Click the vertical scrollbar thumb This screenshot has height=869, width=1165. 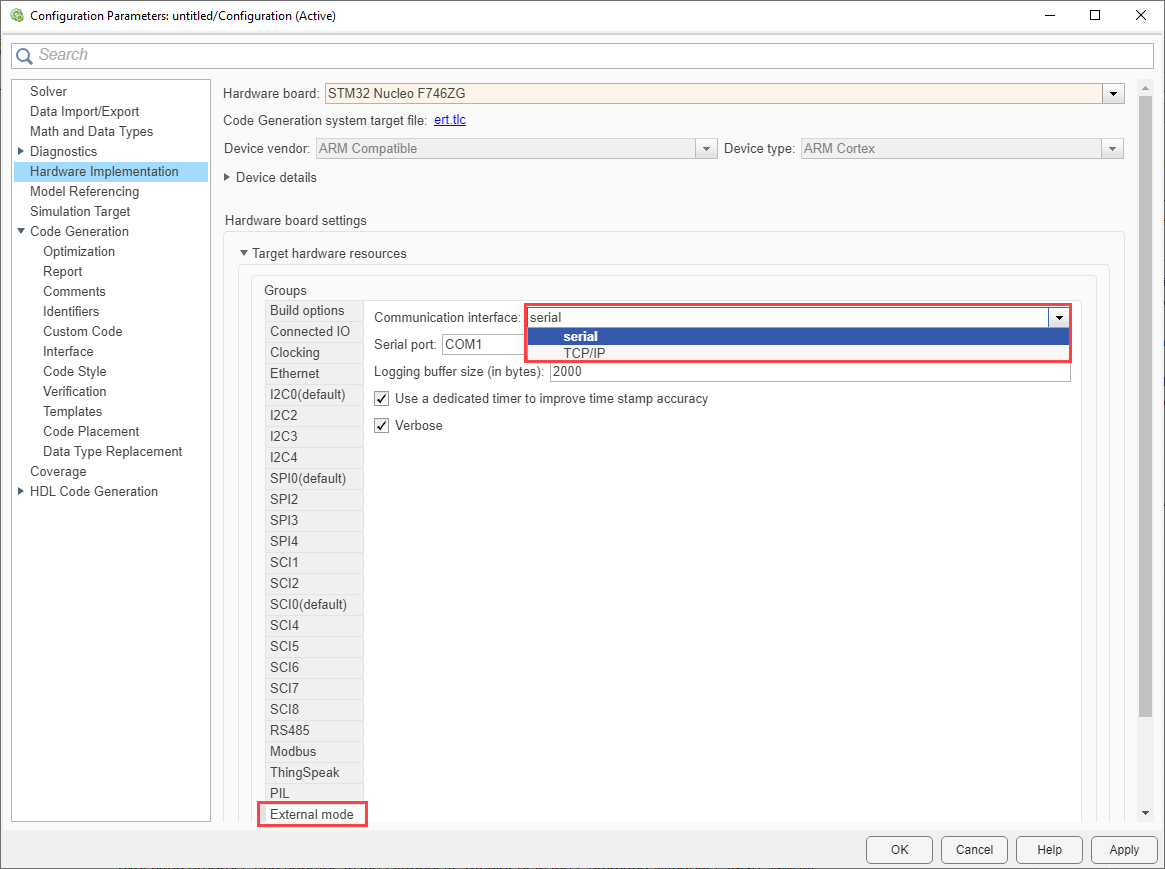pyautogui.click(x=1145, y=406)
